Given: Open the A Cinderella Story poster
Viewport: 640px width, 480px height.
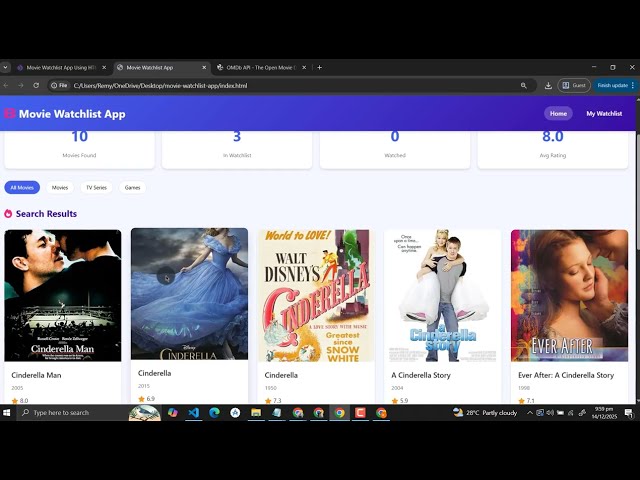Looking at the screenshot, I should (442, 296).
